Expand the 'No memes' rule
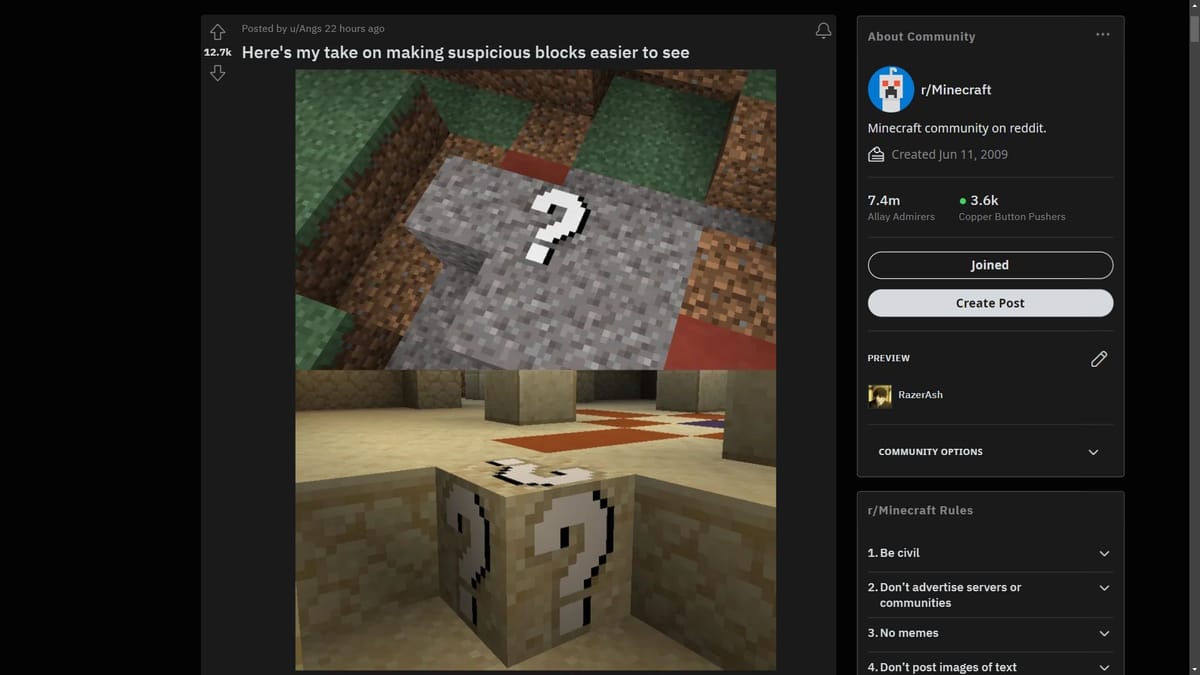Image resolution: width=1200 pixels, height=675 pixels. pyautogui.click(x=1104, y=633)
